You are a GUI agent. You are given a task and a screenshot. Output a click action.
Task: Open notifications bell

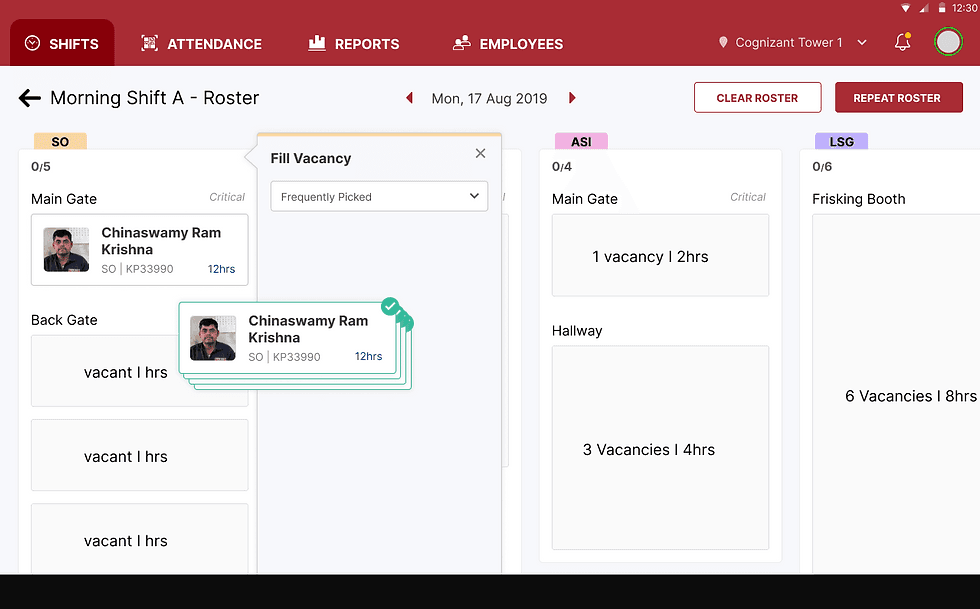(x=902, y=42)
